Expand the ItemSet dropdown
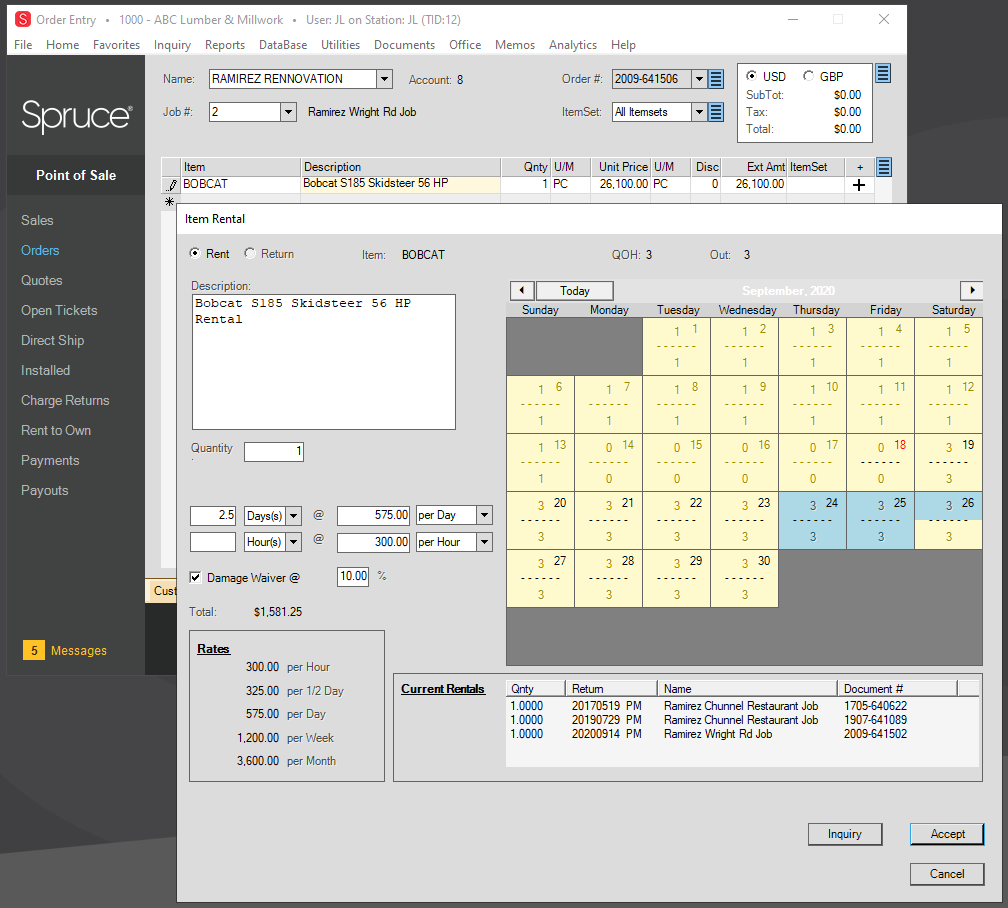The height and width of the screenshot is (908, 1008). coord(699,112)
